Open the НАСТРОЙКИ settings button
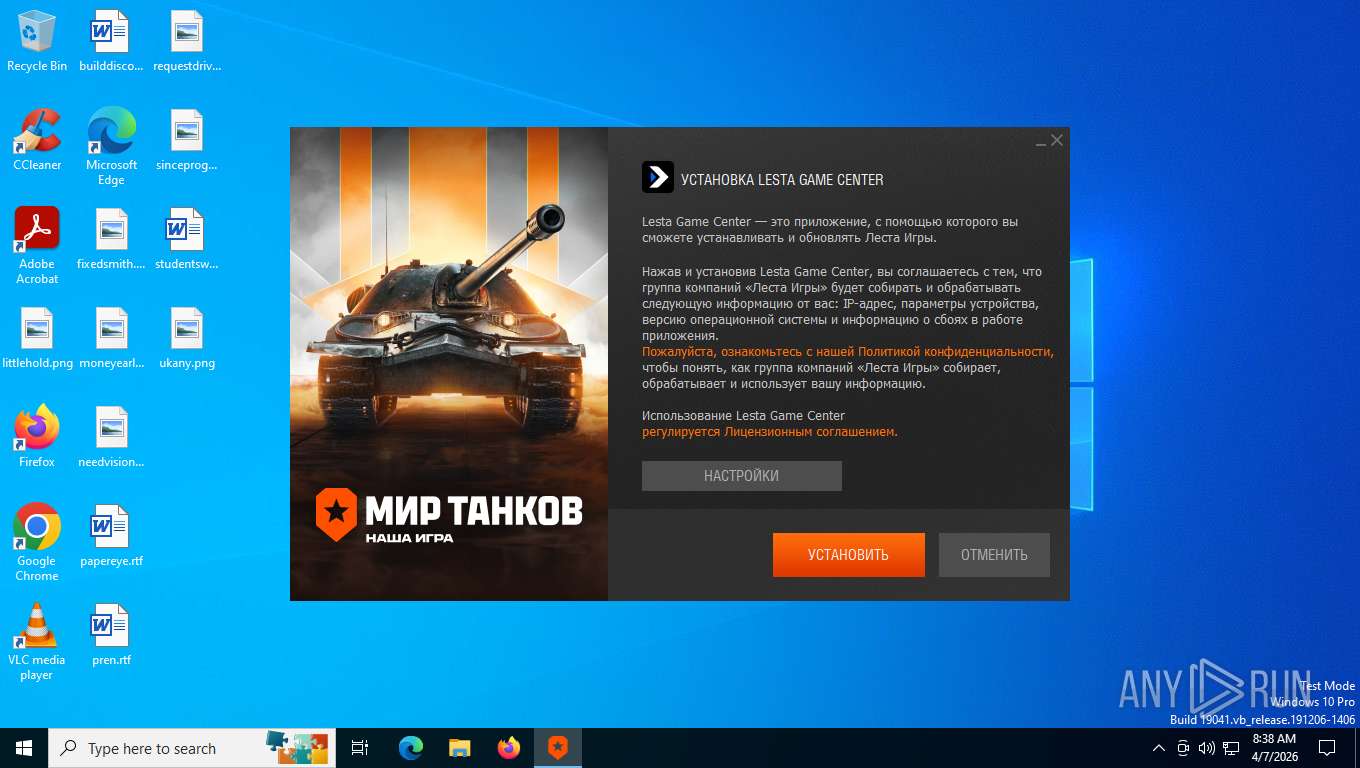The image size is (1360, 768). point(741,476)
